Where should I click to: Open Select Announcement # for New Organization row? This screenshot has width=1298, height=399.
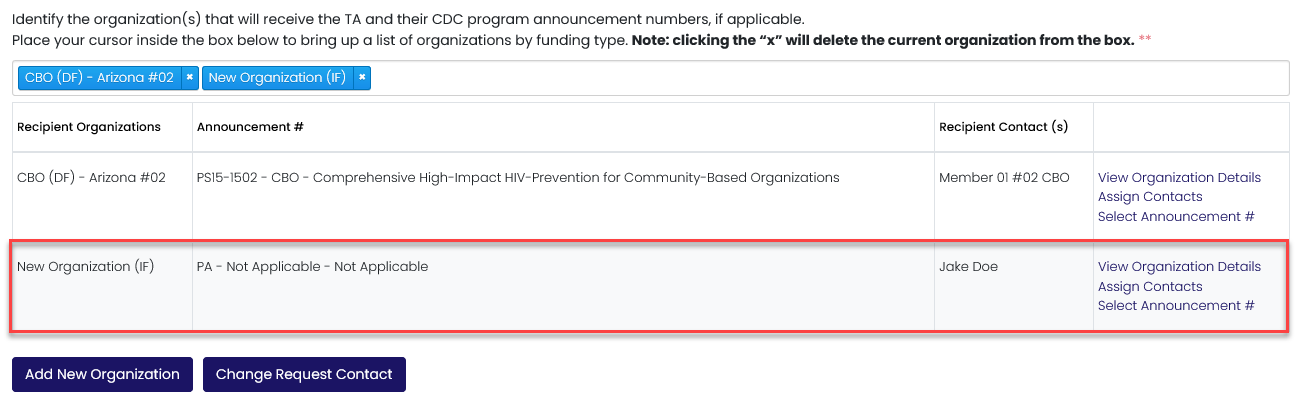(x=1176, y=306)
